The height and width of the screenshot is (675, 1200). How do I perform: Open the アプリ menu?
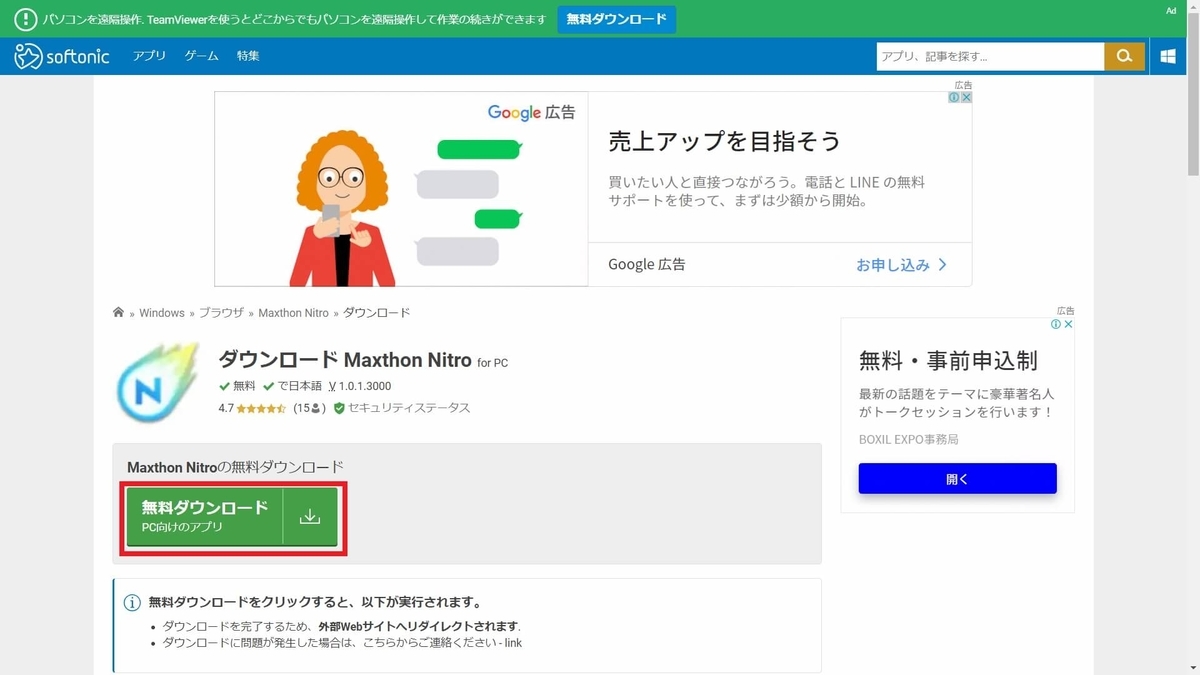[149, 56]
